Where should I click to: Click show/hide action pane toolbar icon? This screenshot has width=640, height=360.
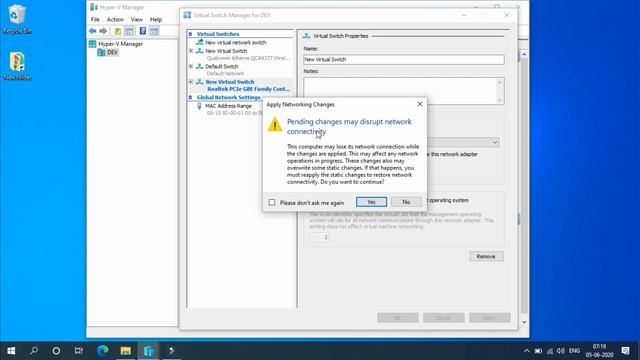pos(154,31)
